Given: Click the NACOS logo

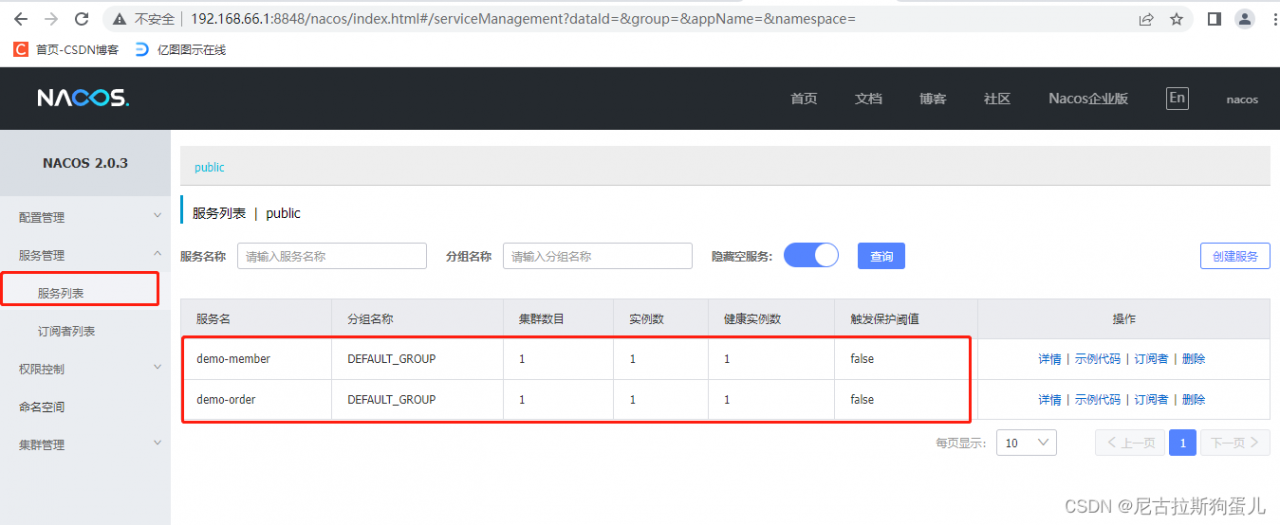Looking at the screenshot, I should tap(83, 98).
